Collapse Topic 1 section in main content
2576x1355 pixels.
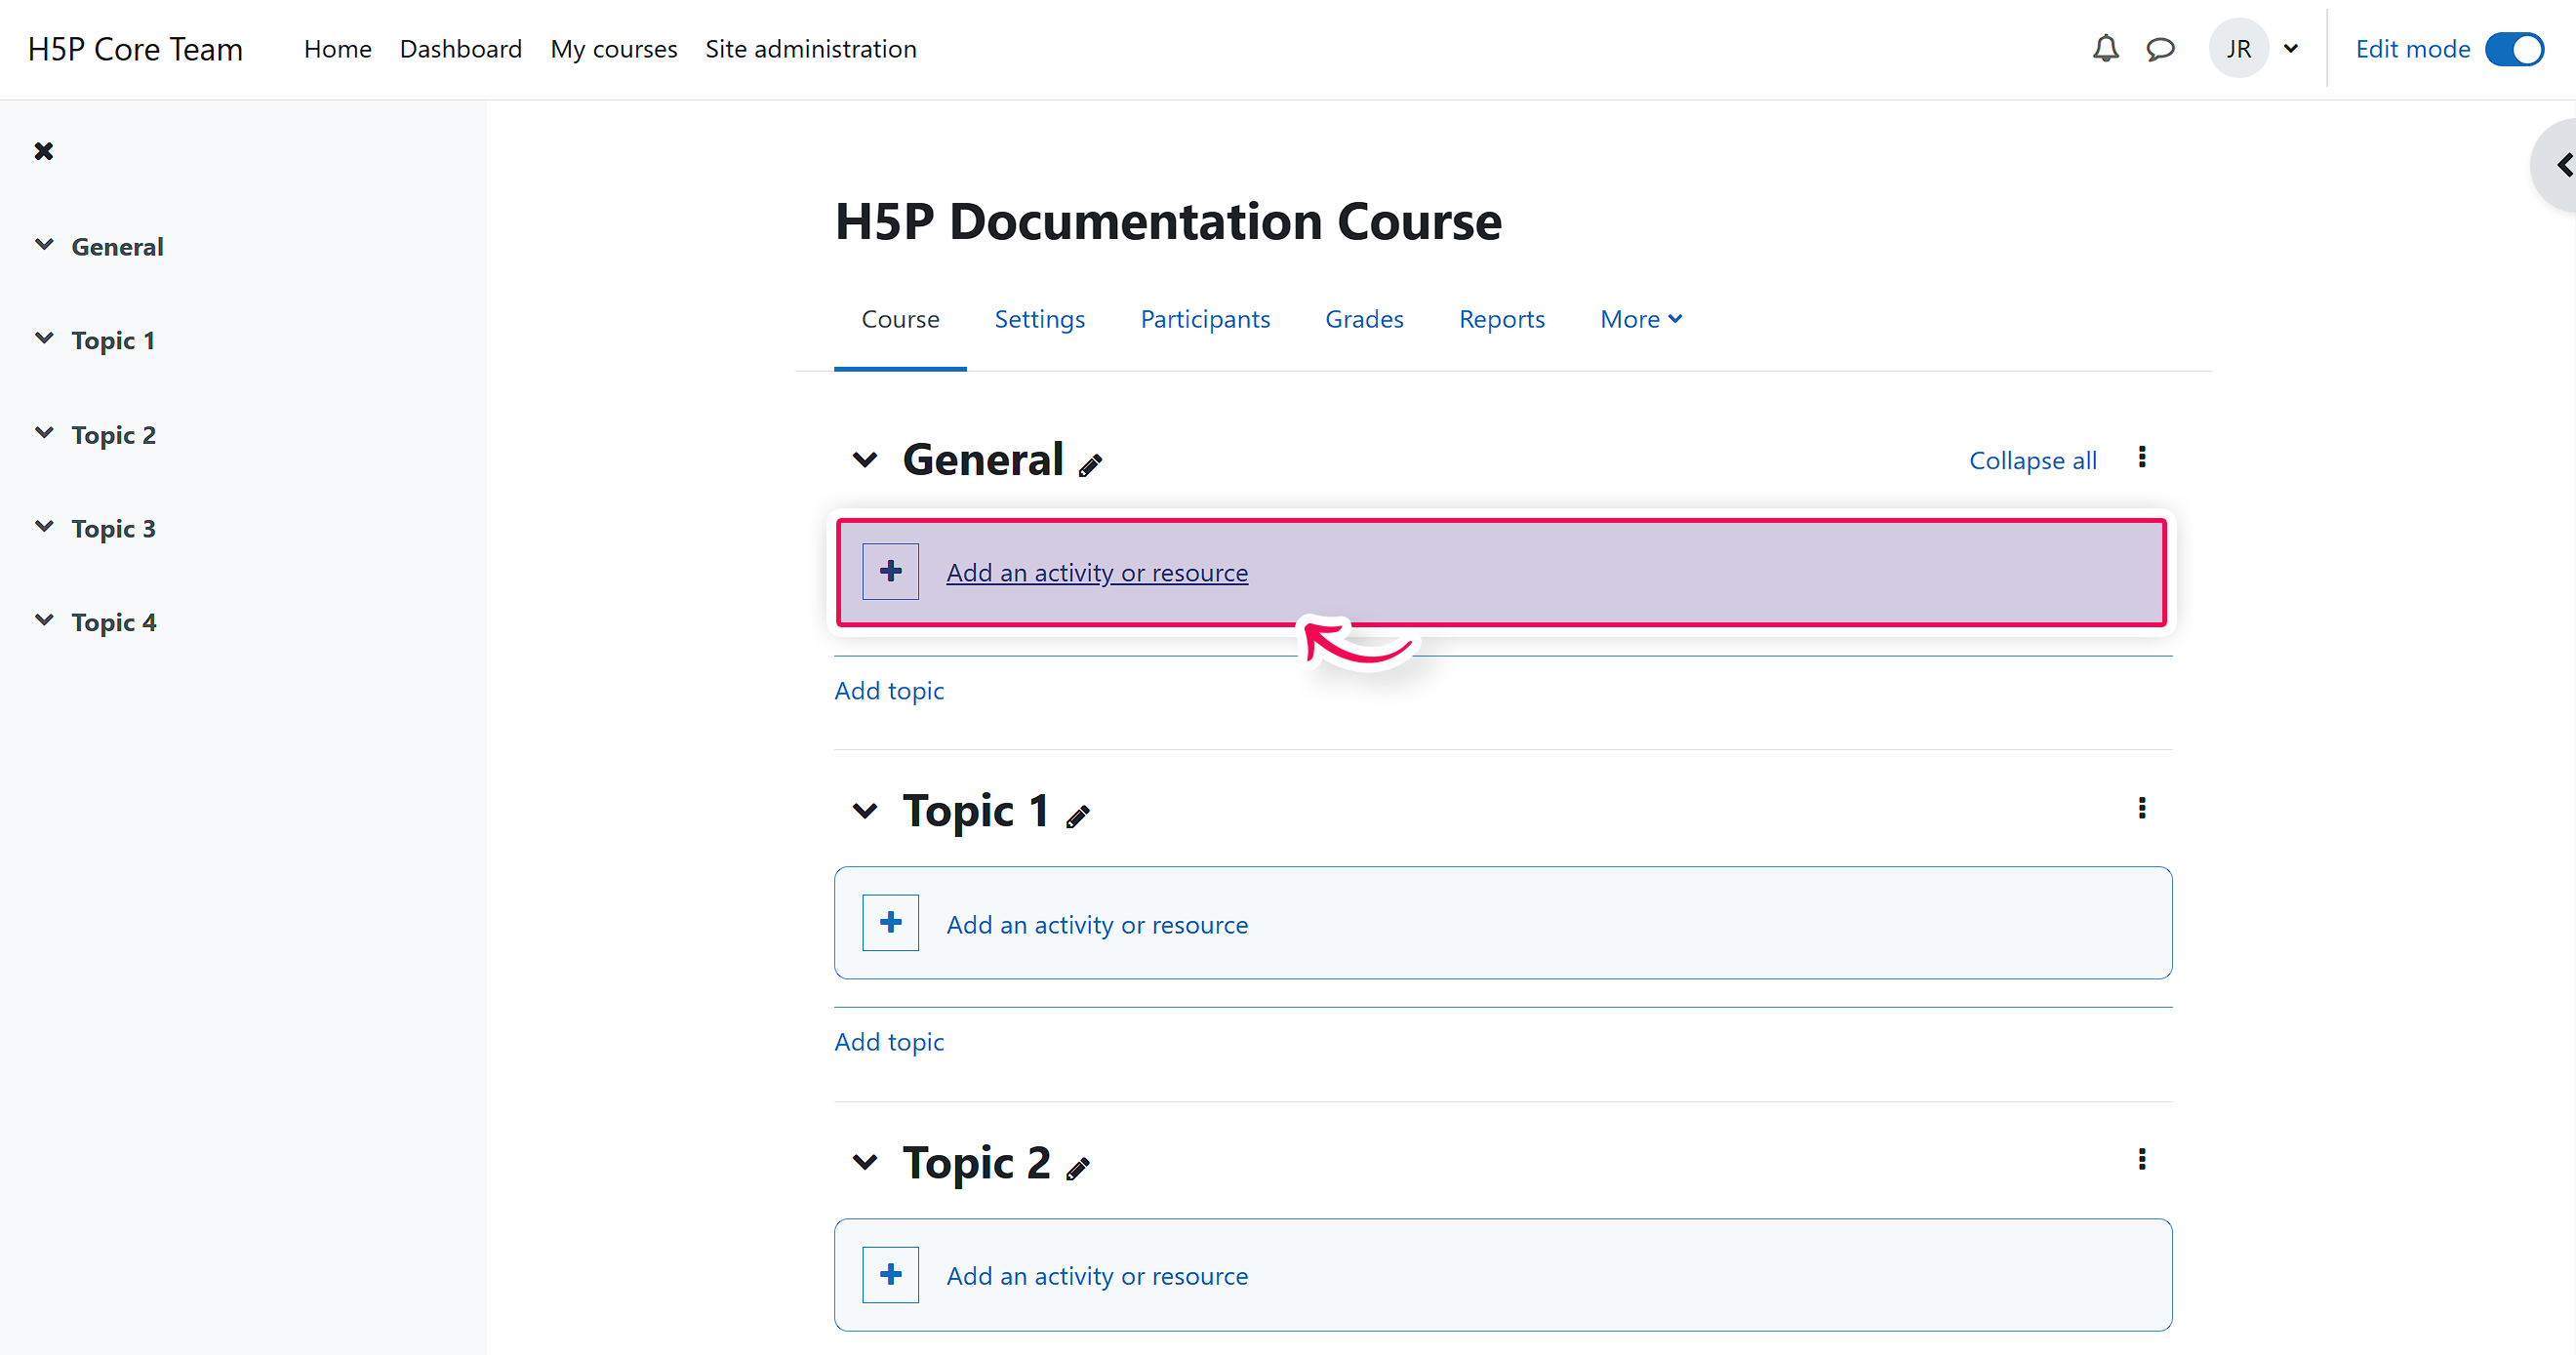pyautogui.click(x=864, y=810)
